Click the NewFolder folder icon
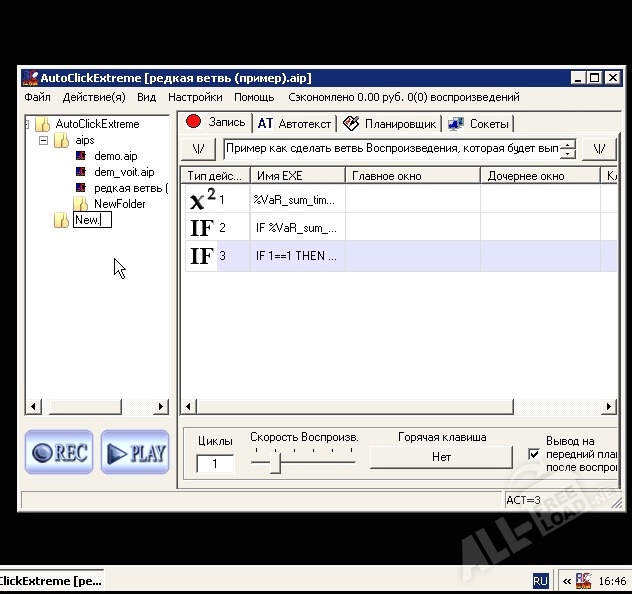The image size is (632, 594). pyautogui.click(x=81, y=204)
